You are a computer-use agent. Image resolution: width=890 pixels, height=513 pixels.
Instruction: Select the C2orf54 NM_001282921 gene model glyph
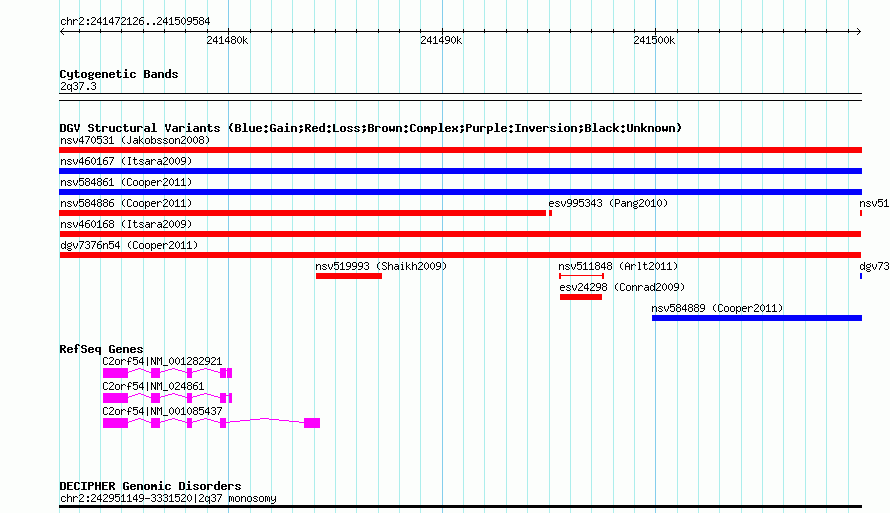pyautogui.click(x=167, y=373)
